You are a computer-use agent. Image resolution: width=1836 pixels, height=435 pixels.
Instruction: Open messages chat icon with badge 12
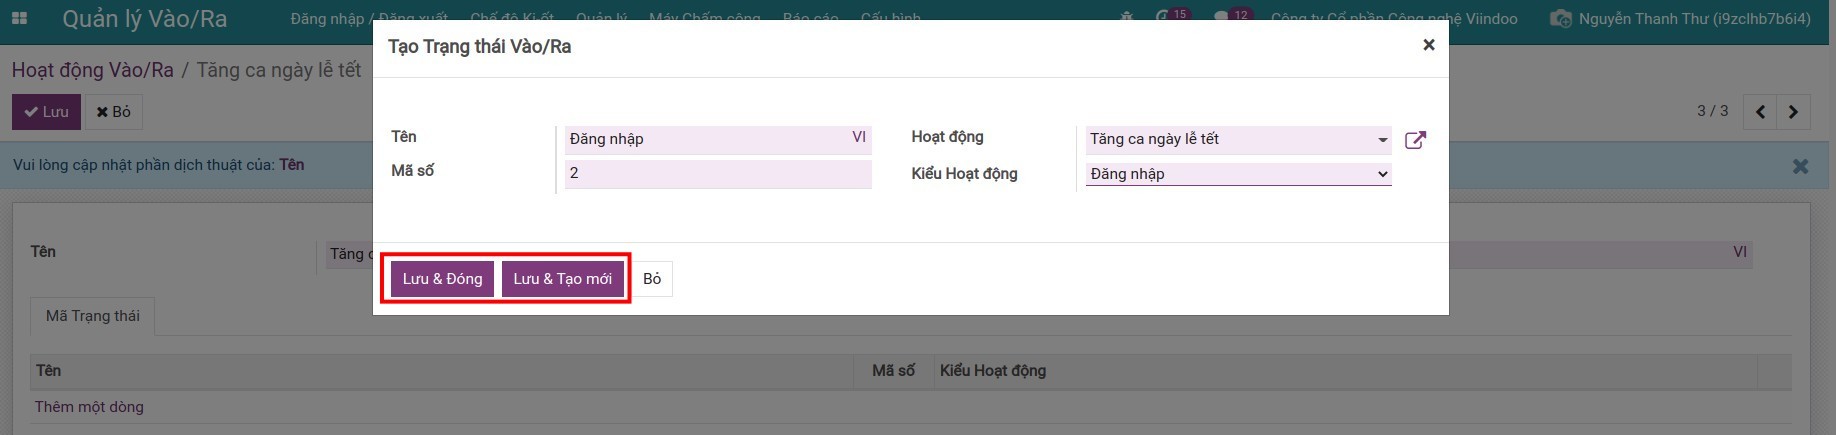coord(1231,17)
